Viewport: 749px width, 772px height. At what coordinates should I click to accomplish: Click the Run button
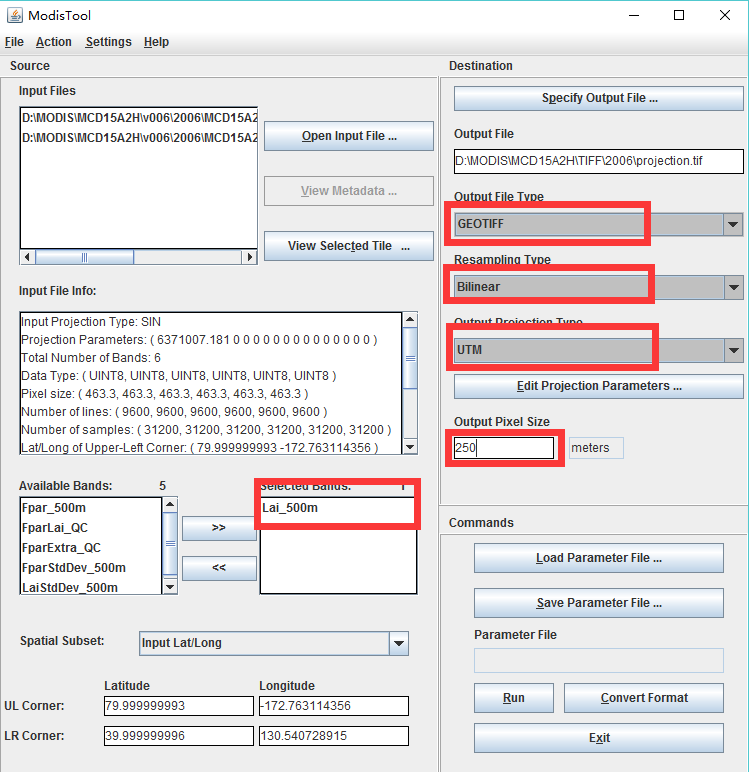pos(513,698)
